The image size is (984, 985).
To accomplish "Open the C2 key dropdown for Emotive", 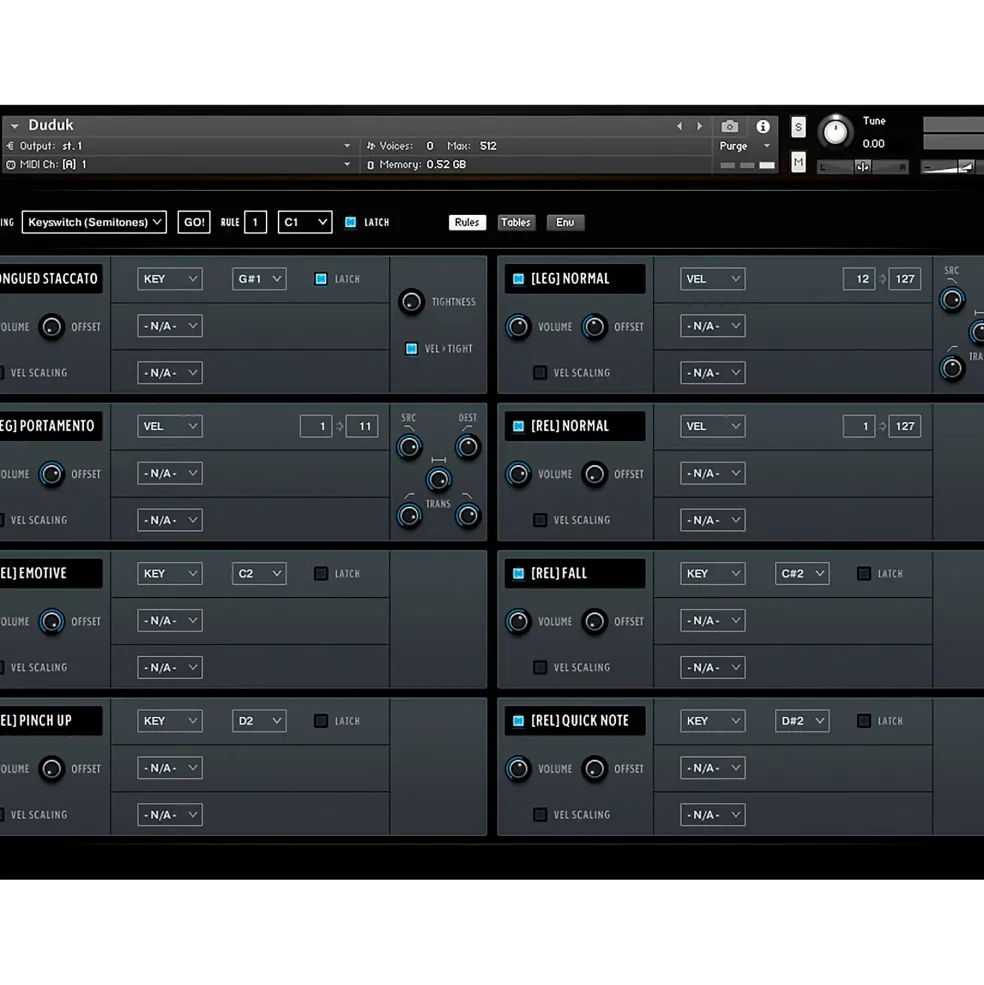I will click(259, 574).
